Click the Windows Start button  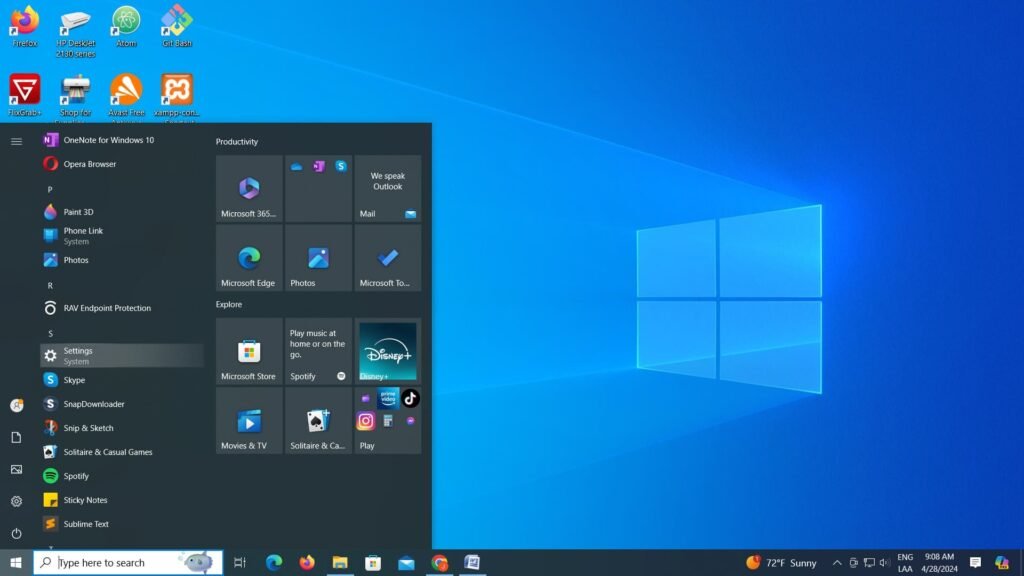(x=16, y=562)
